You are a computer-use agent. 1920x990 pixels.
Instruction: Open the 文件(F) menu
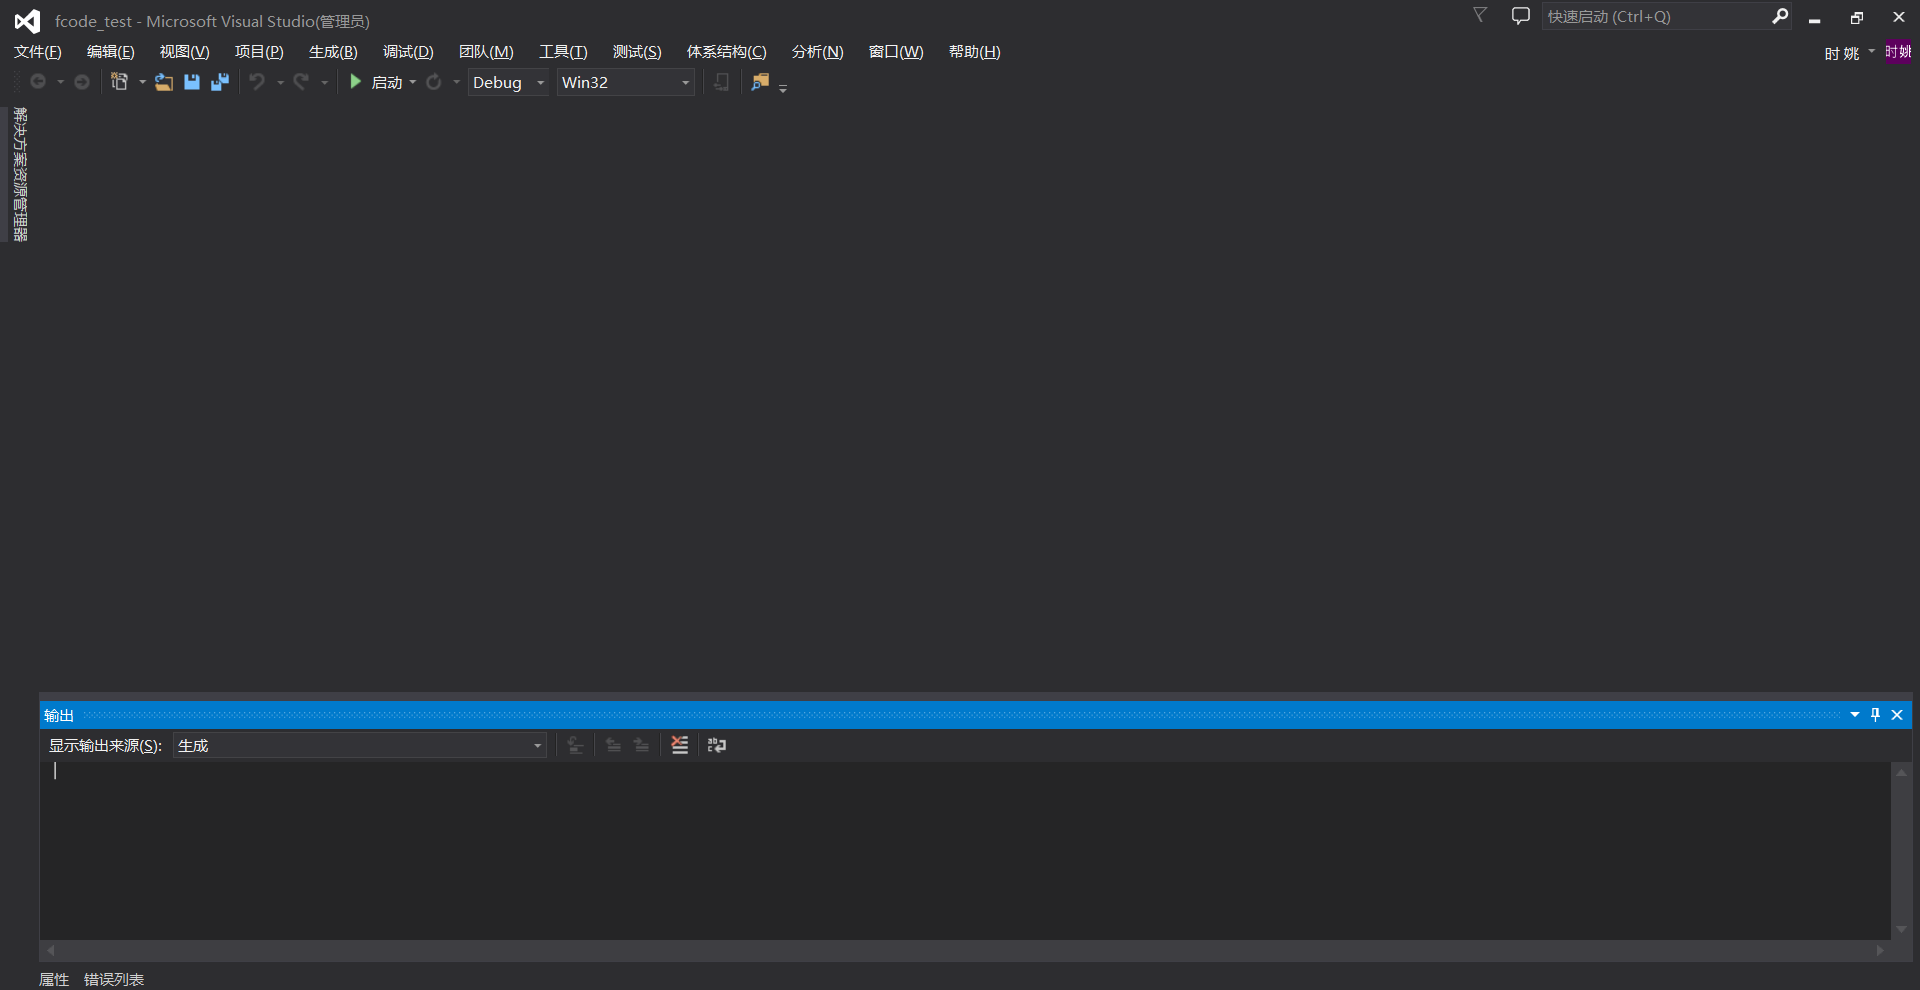pos(38,52)
